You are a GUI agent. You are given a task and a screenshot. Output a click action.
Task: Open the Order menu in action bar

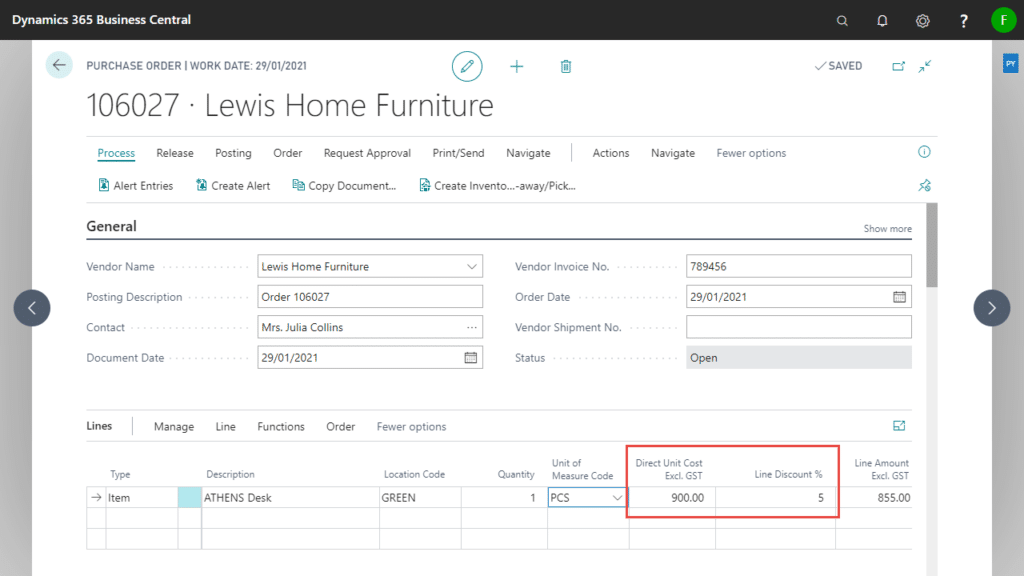(x=287, y=153)
